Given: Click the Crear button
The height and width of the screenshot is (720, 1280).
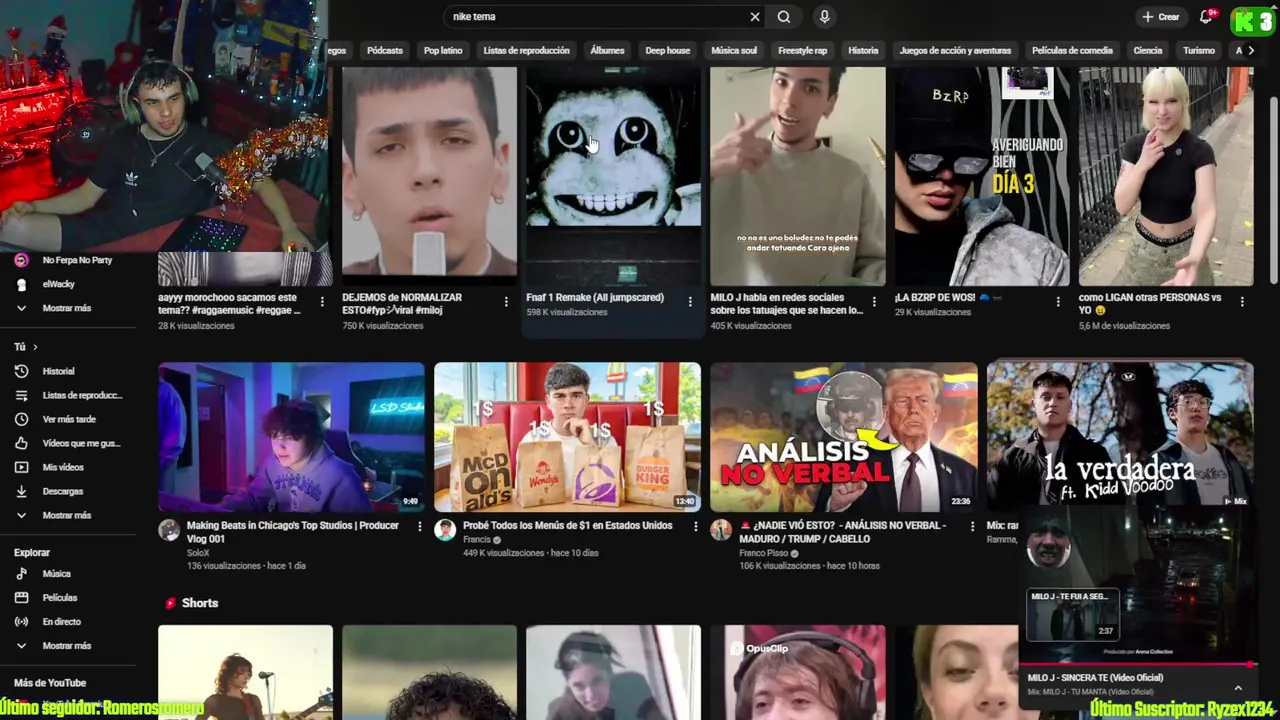Looking at the screenshot, I should 1161,16.
